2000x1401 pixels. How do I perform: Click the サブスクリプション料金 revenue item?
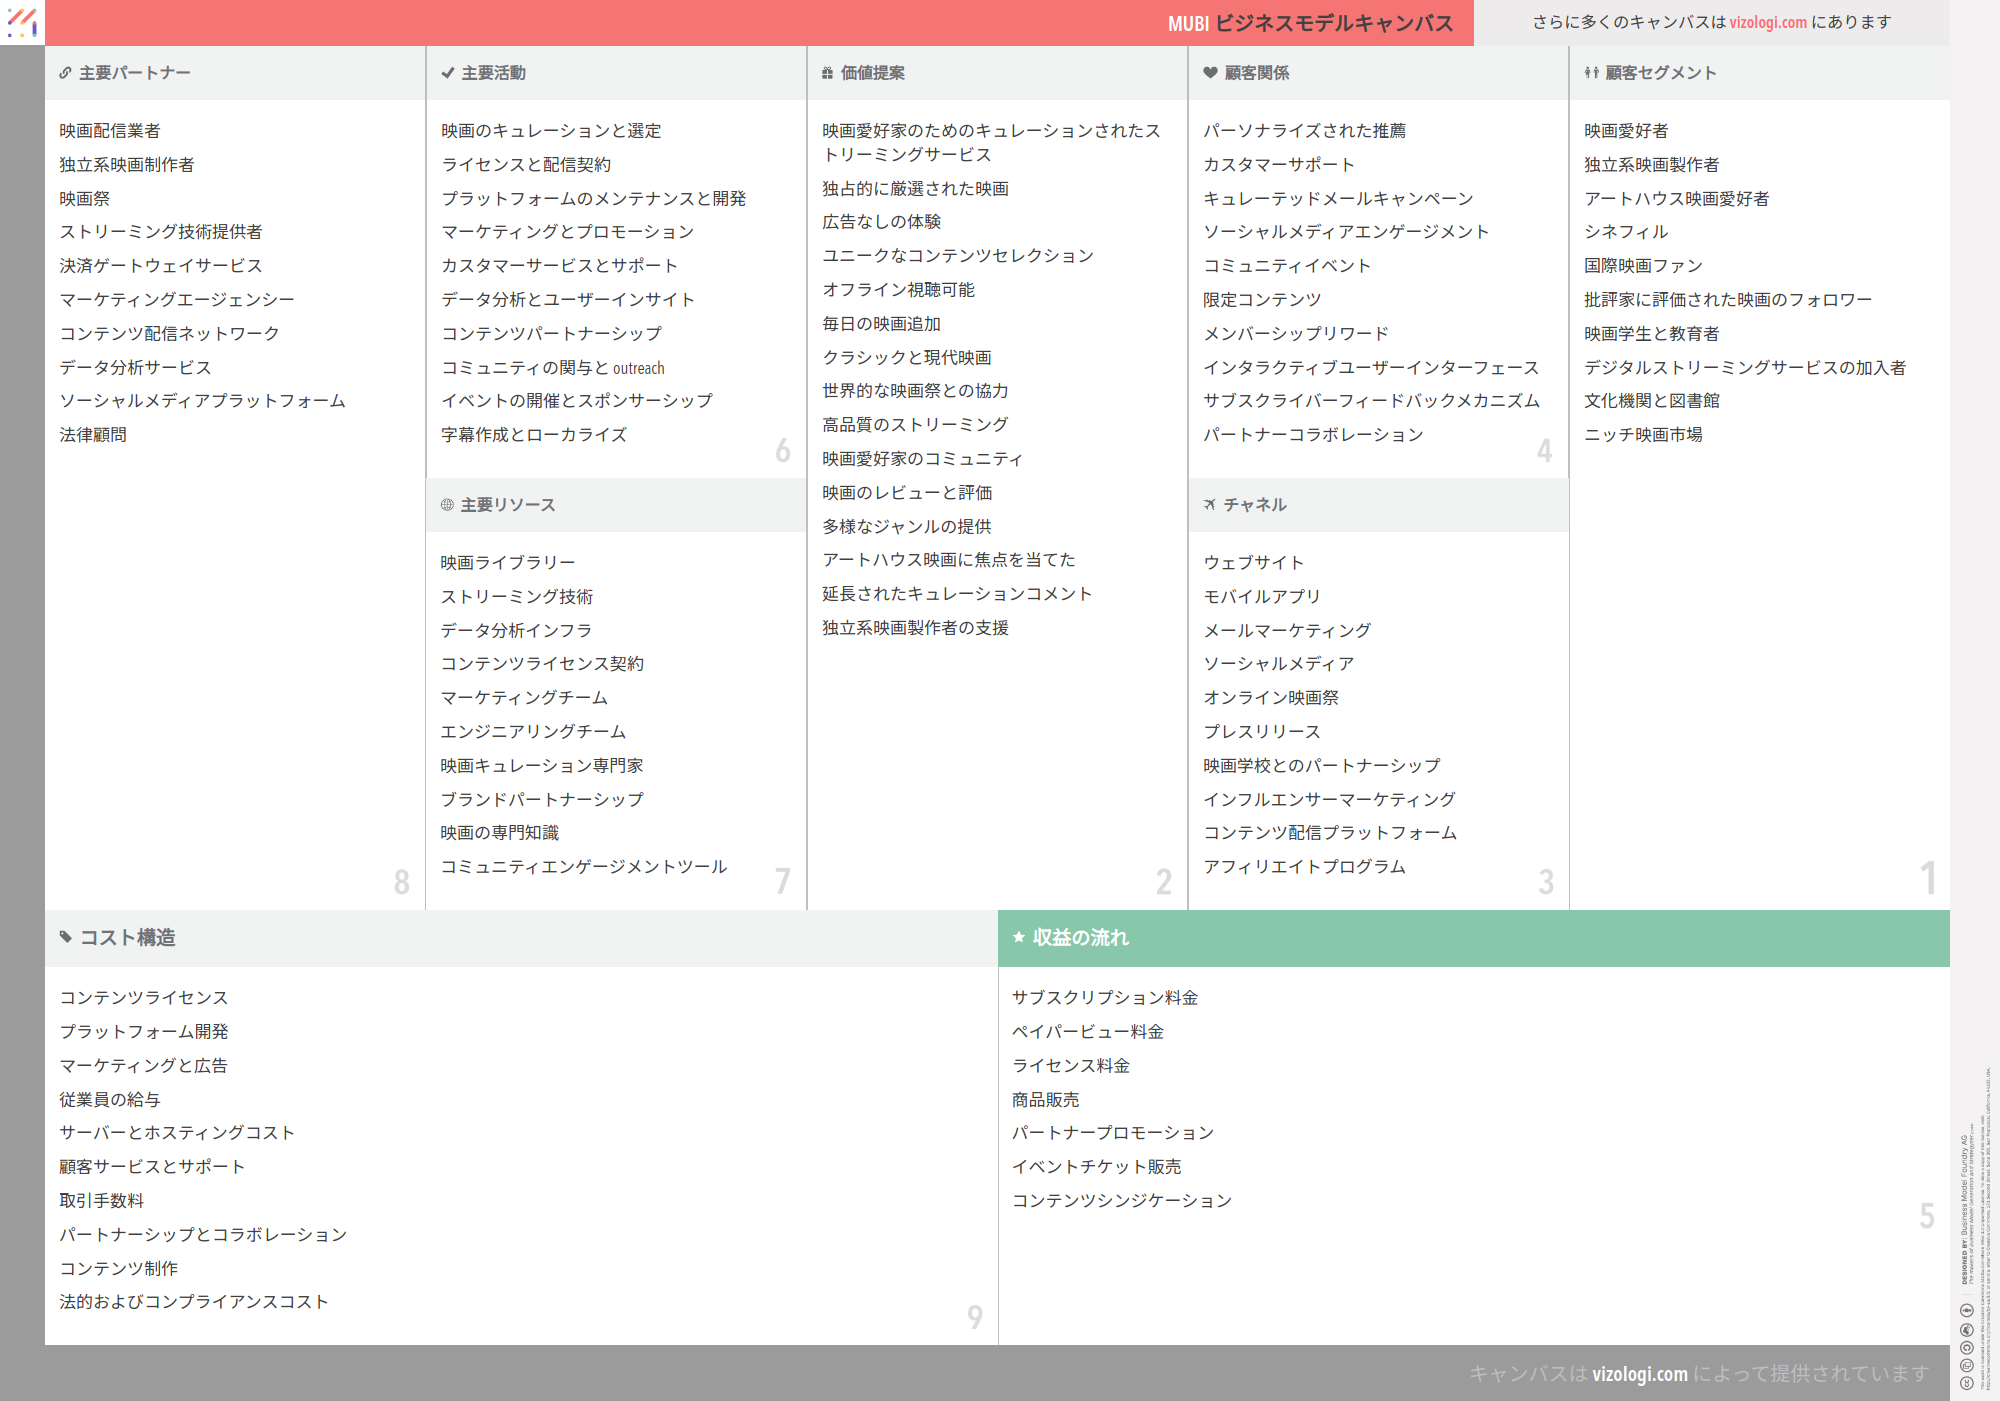pos(1105,997)
